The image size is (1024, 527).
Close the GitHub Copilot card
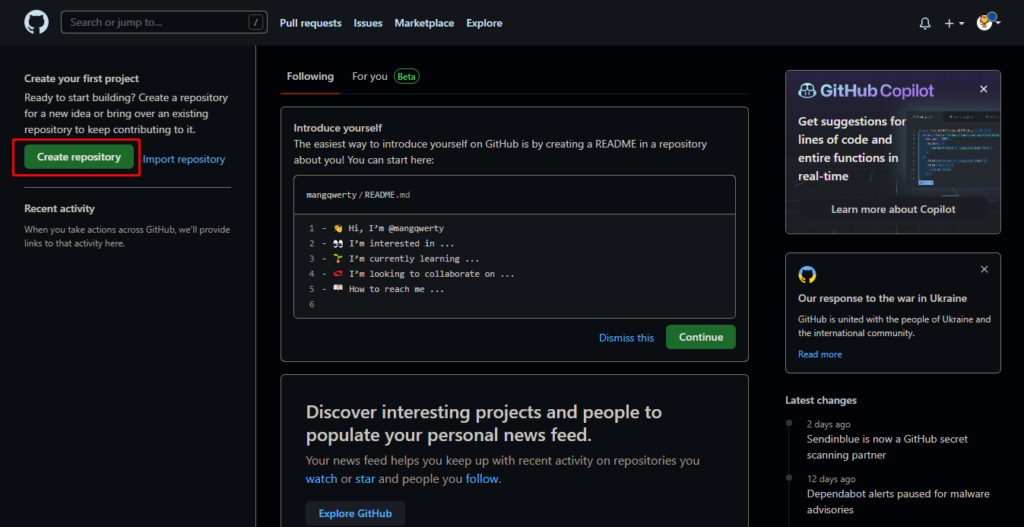point(983,90)
